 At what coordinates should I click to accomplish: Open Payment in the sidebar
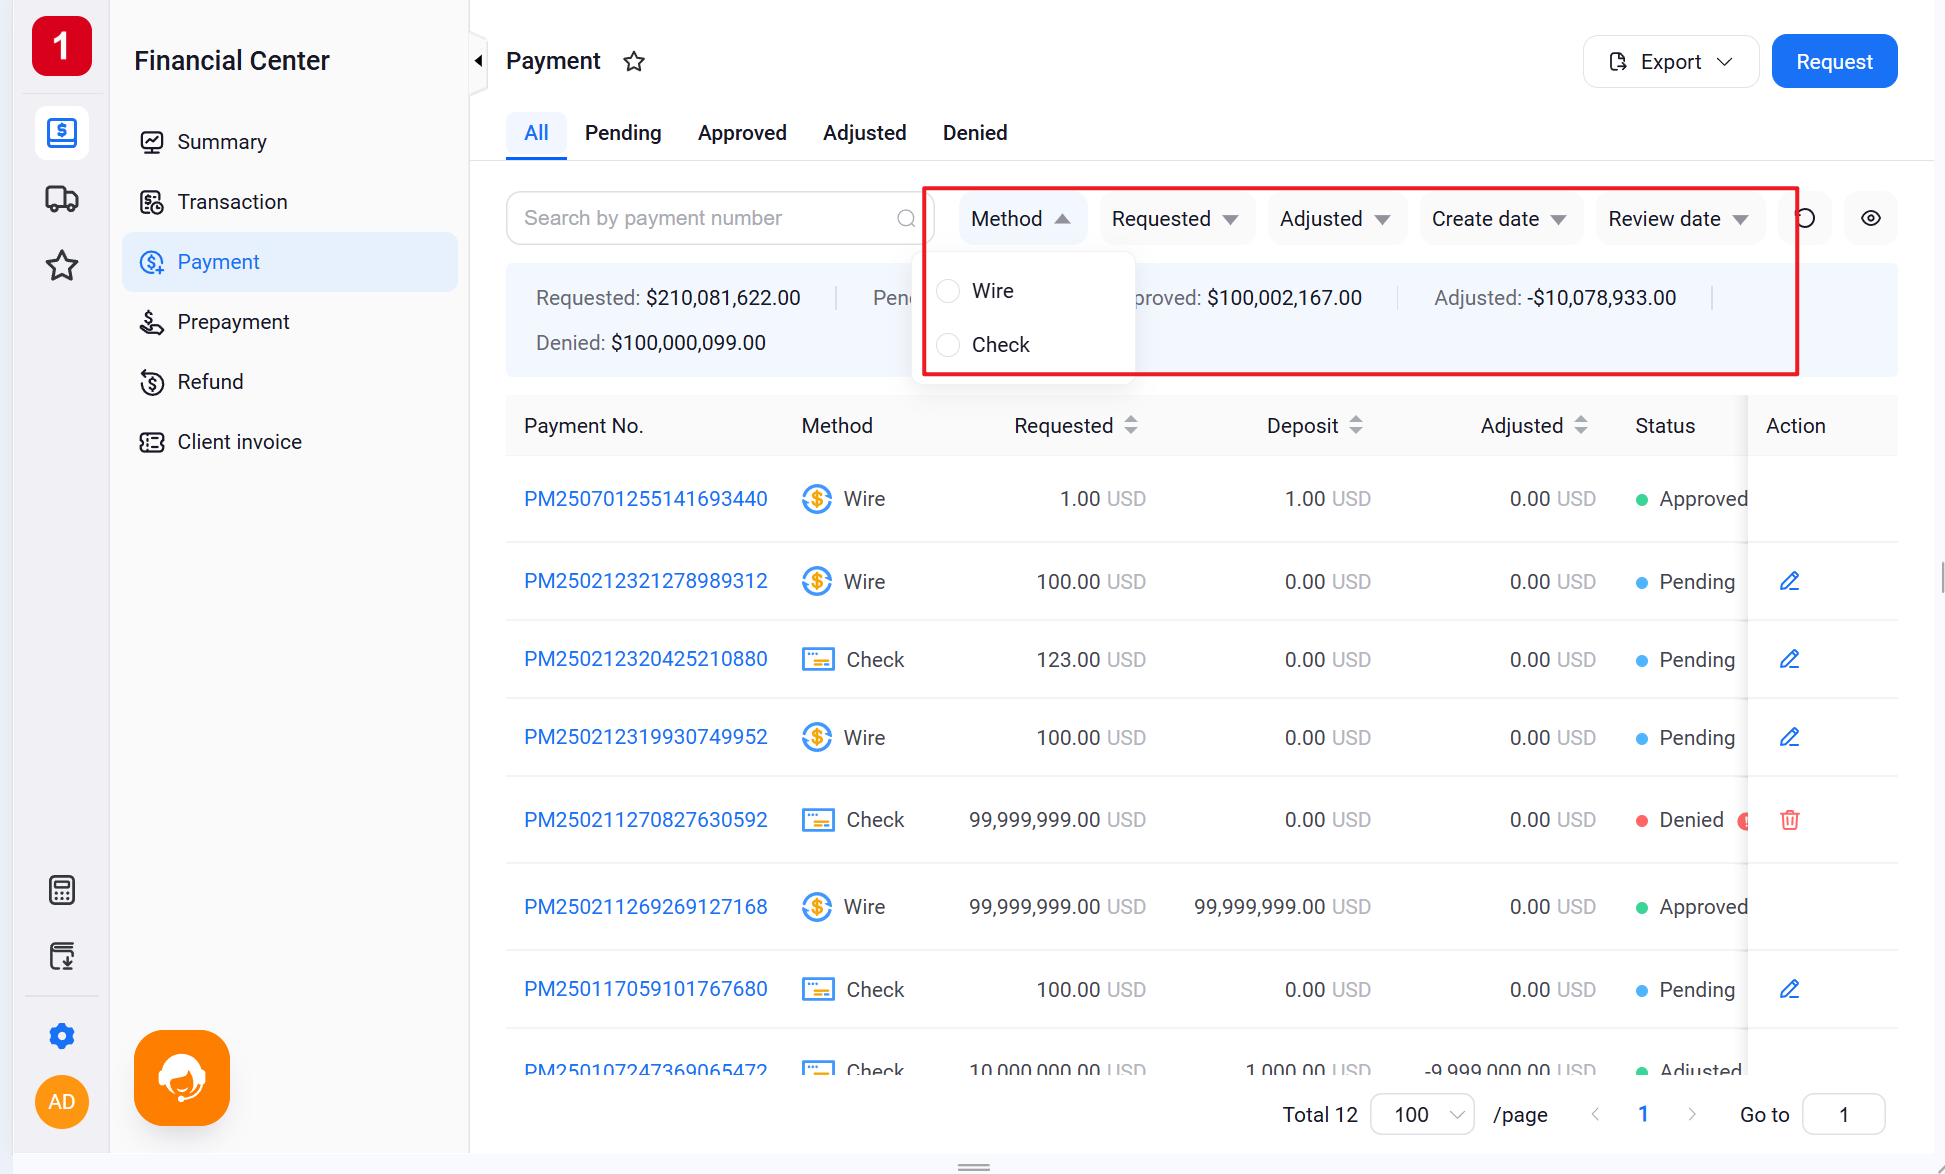(290, 262)
